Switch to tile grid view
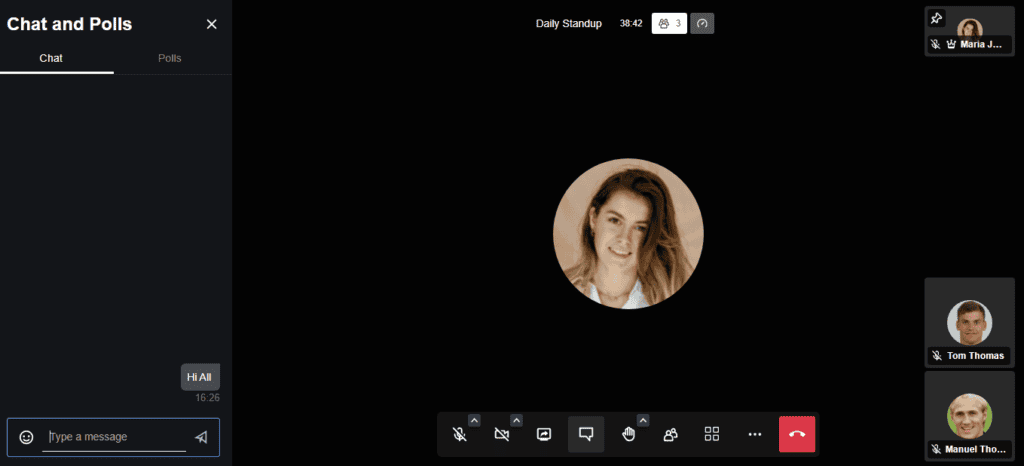 pos(712,434)
